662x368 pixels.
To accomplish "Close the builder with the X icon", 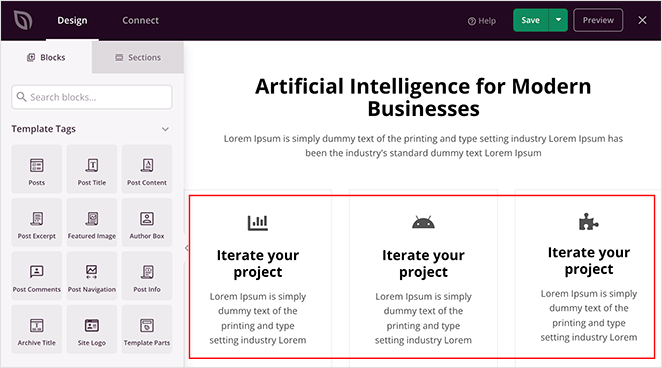I will 642,20.
